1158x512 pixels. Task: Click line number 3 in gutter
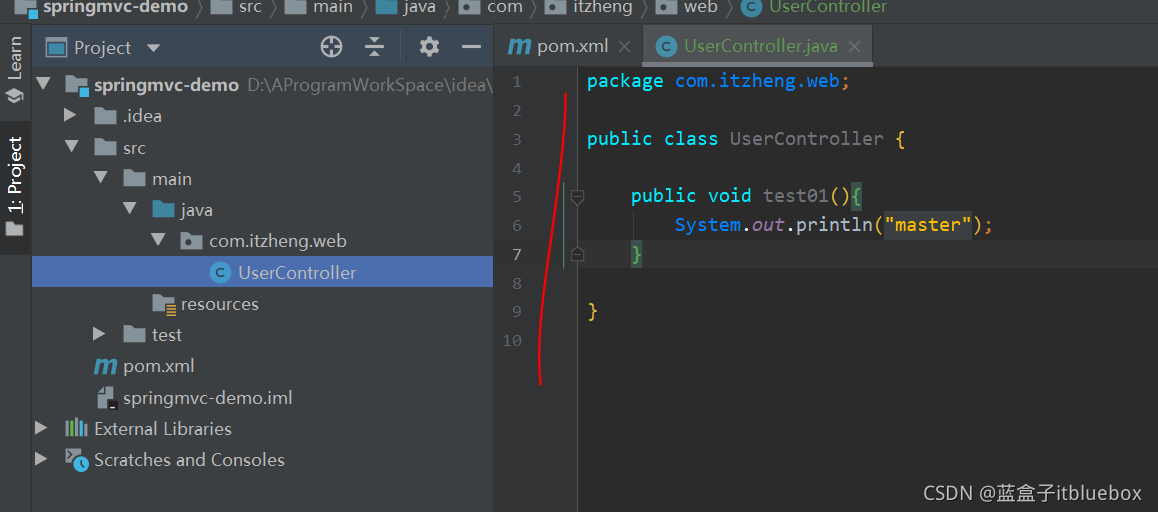tap(516, 140)
